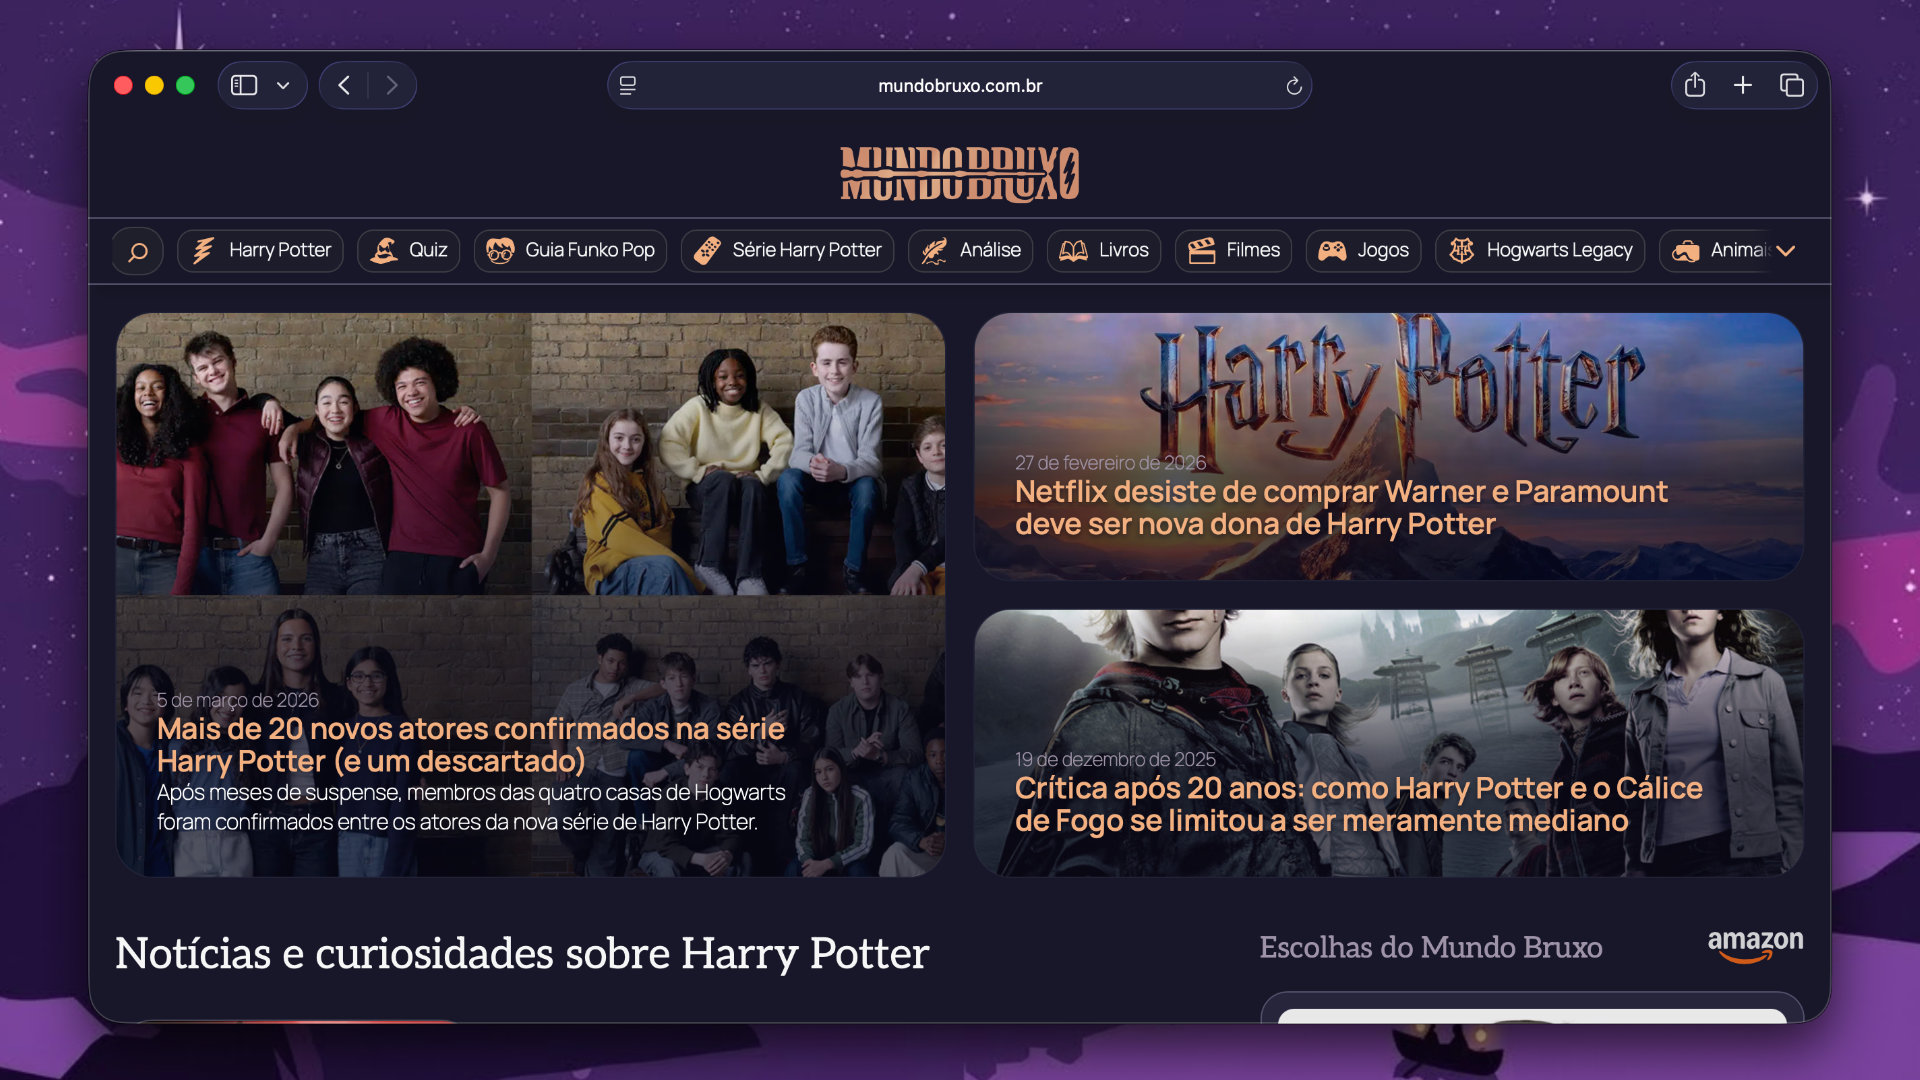
Task: Go back with the left arrow
Action: tap(344, 85)
